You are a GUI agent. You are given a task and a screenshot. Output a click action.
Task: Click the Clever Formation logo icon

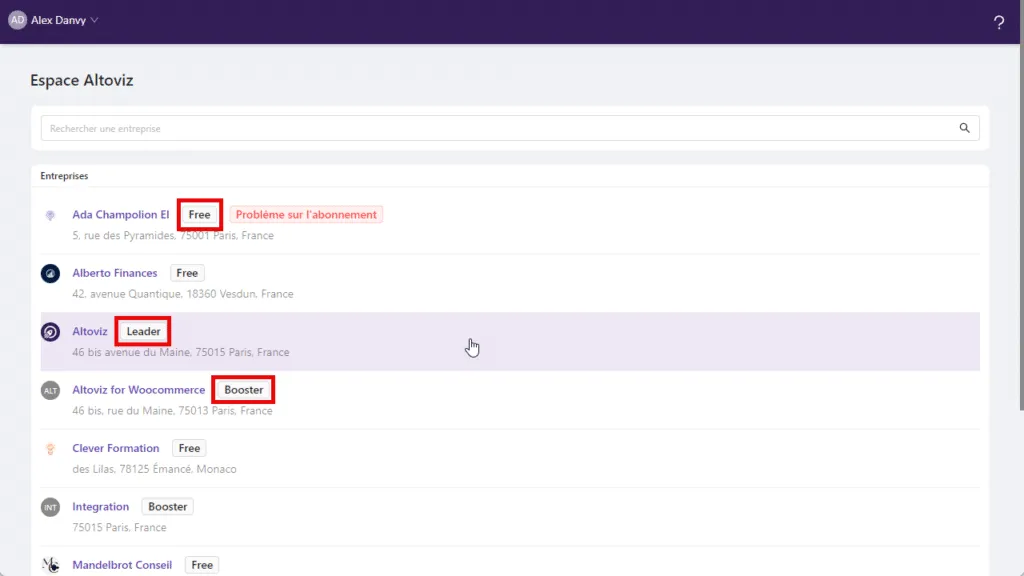(x=50, y=449)
